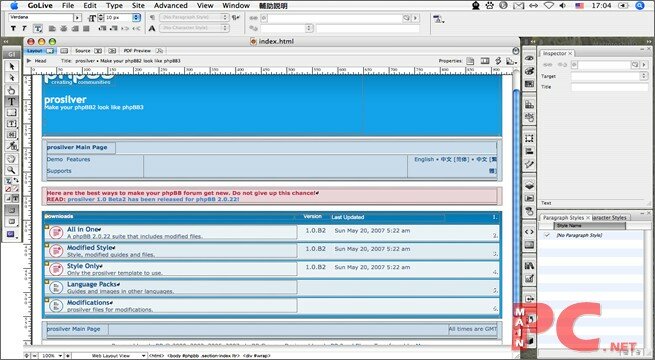This screenshot has width=655, height=360.
Task: Click the GoLive GL logo at toolbox top
Action: pos(11,54)
